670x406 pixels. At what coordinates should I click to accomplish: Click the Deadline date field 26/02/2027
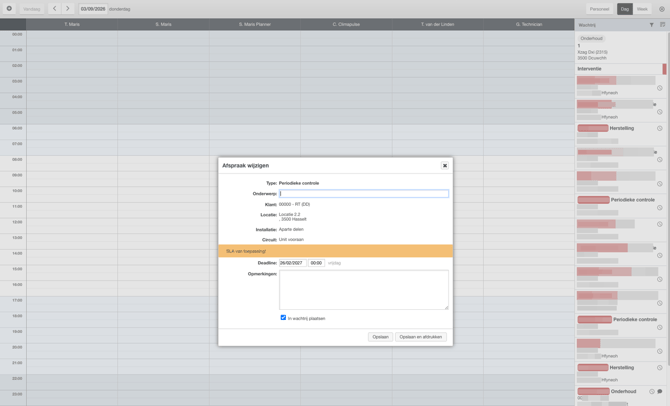(x=293, y=263)
